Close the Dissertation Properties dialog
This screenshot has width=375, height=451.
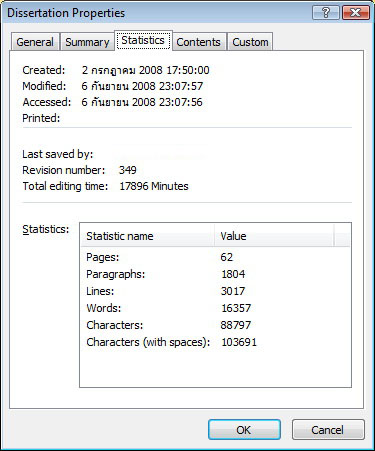356,13
